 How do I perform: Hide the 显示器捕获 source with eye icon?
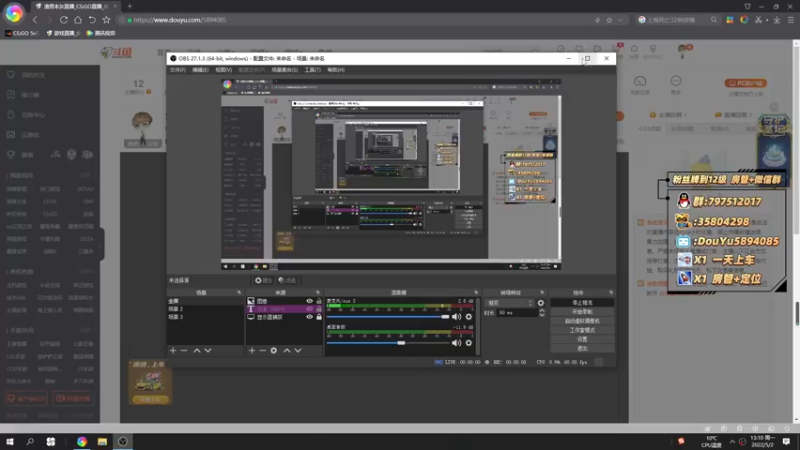pyautogui.click(x=309, y=317)
